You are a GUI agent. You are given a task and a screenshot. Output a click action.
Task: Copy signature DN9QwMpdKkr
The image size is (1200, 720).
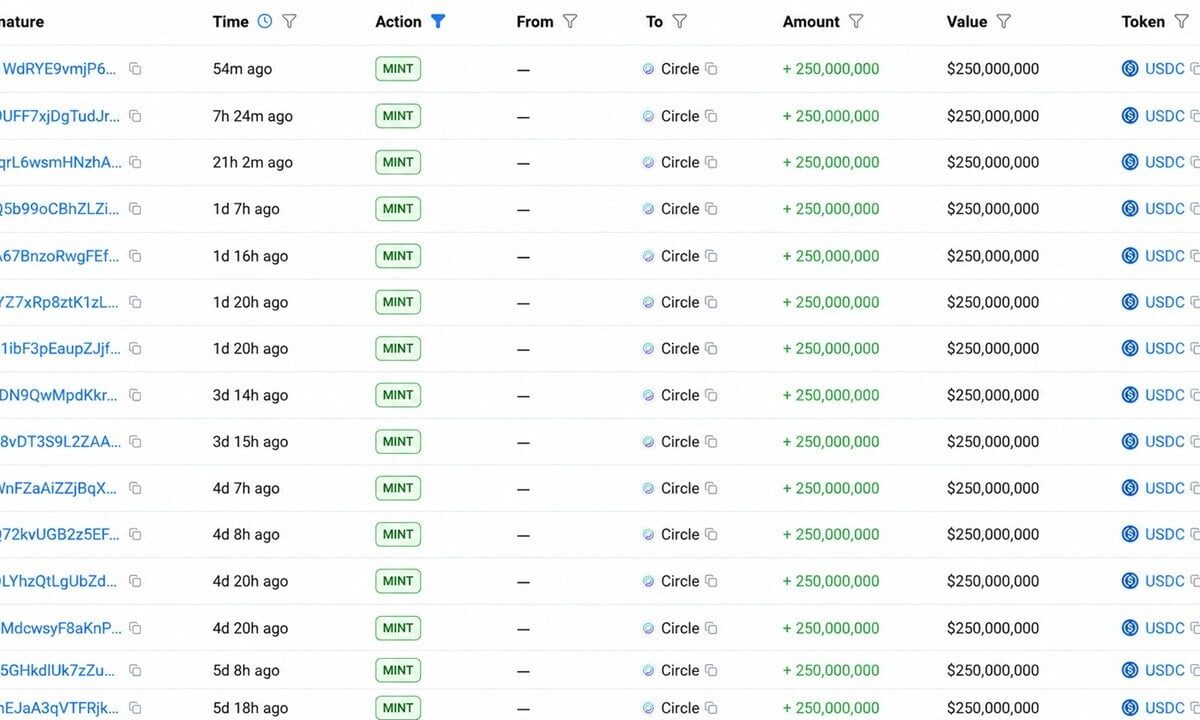(x=135, y=395)
